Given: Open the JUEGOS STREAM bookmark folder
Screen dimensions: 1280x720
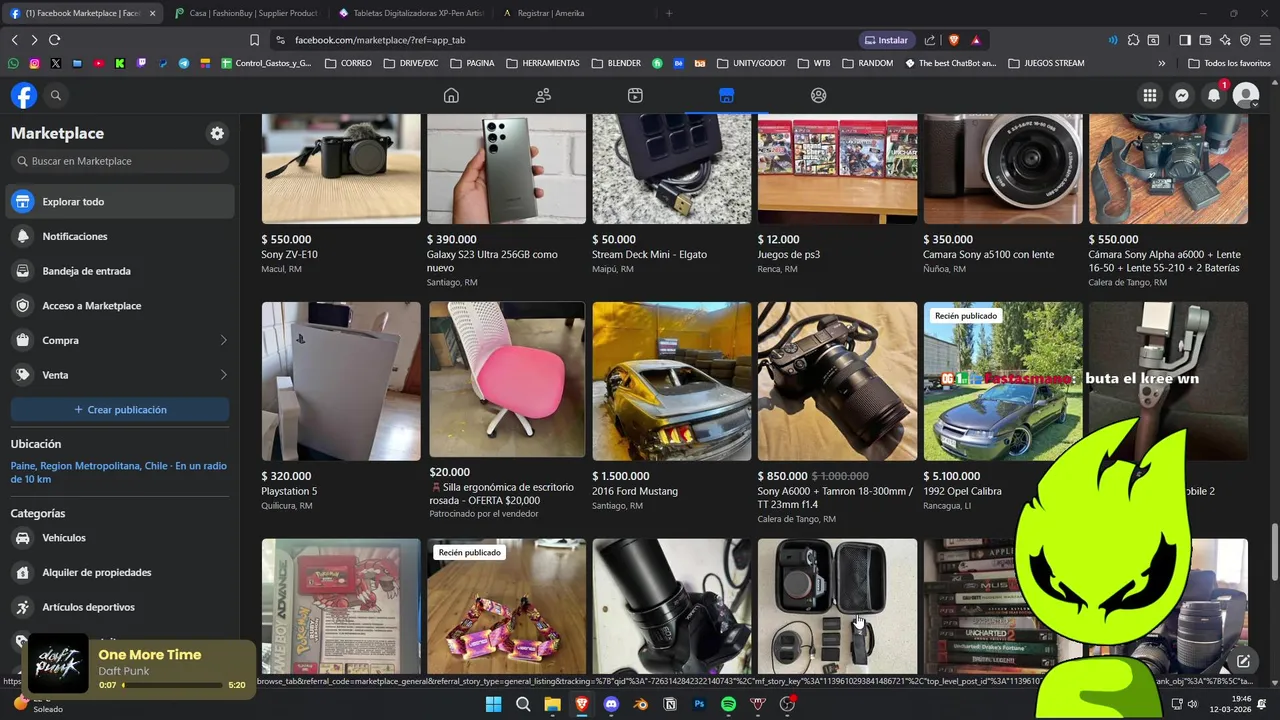Looking at the screenshot, I should (x=1046, y=63).
